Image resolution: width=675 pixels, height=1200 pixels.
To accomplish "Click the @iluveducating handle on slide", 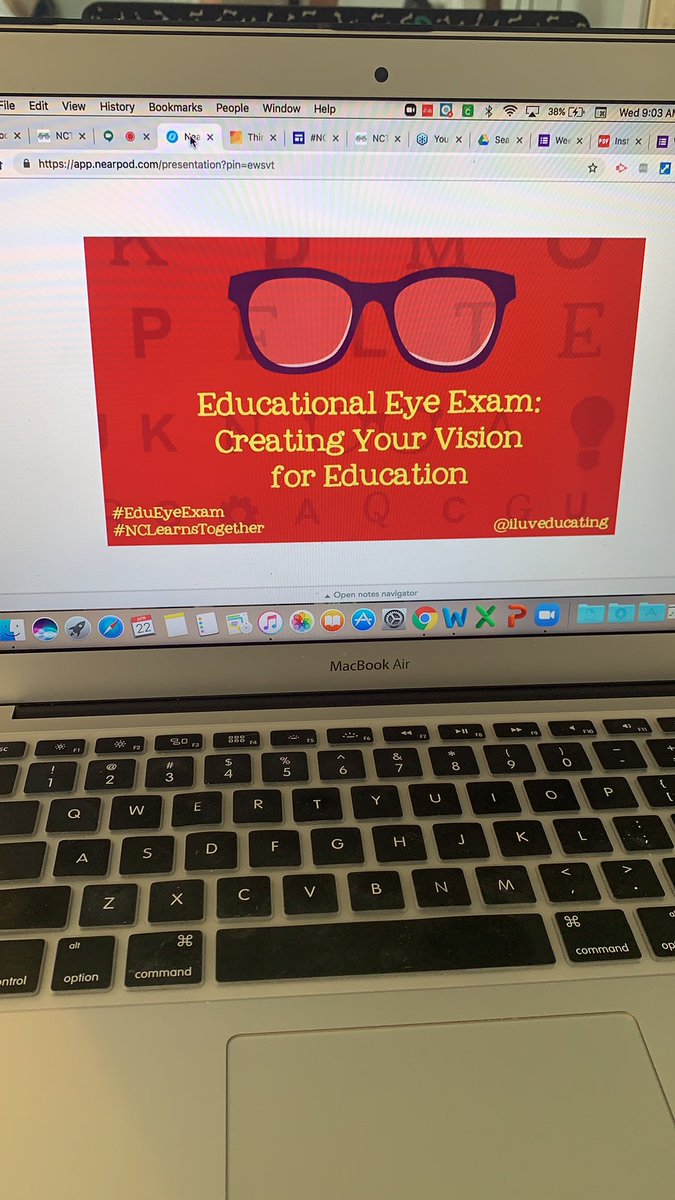I will (x=551, y=523).
